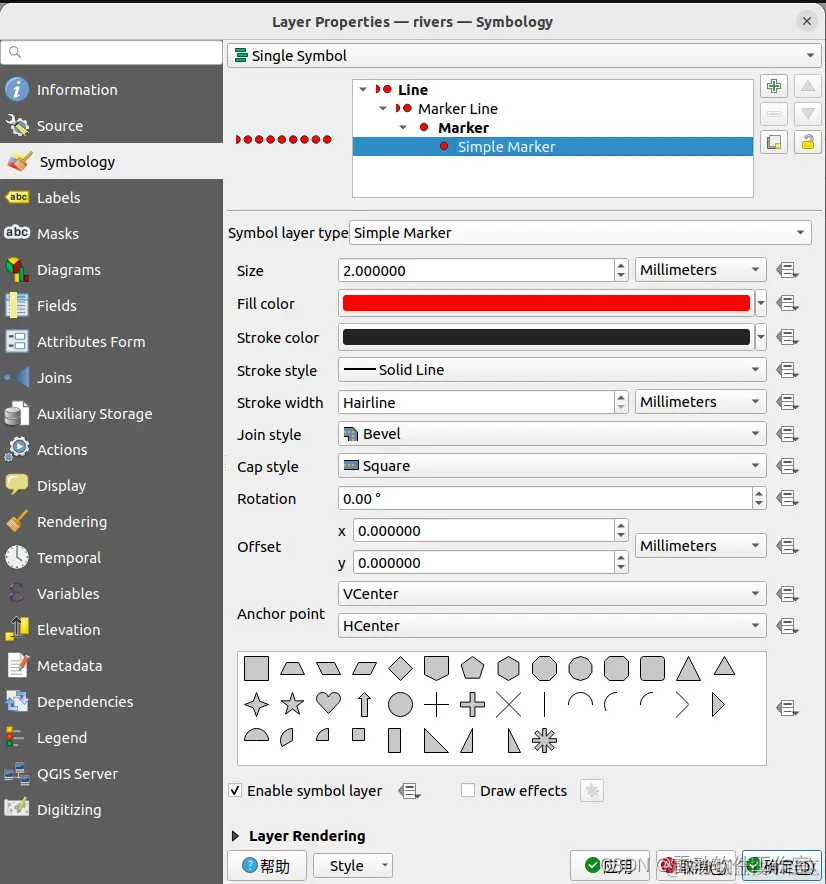Screen dimensions: 826x884
Task: Remove the selected symbol layer
Action: pyautogui.click(x=774, y=114)
